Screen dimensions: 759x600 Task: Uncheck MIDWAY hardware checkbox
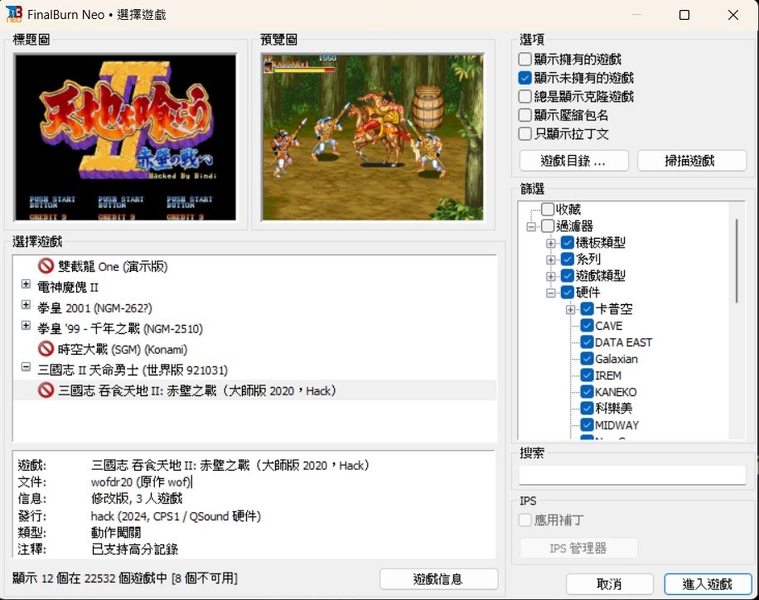[x=587, y=425]
